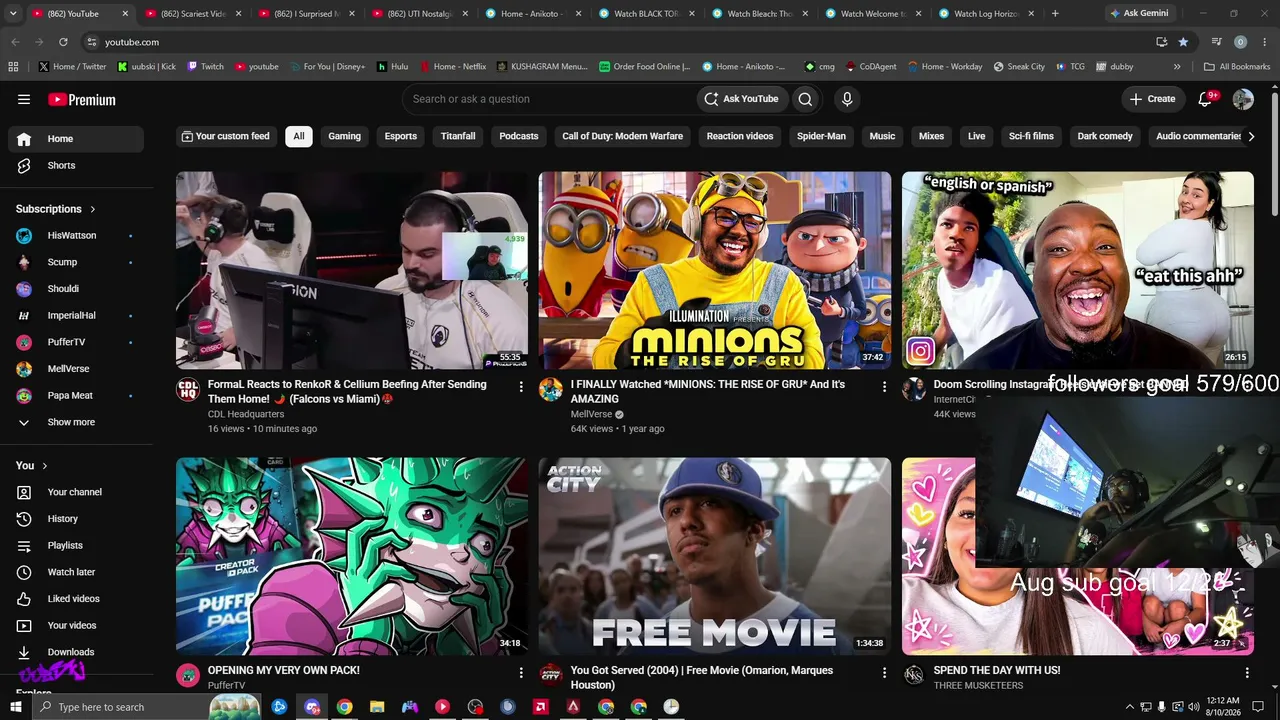Select the Reaction videos filter chip
The image size is (1280, 720).
pos(740,137)
